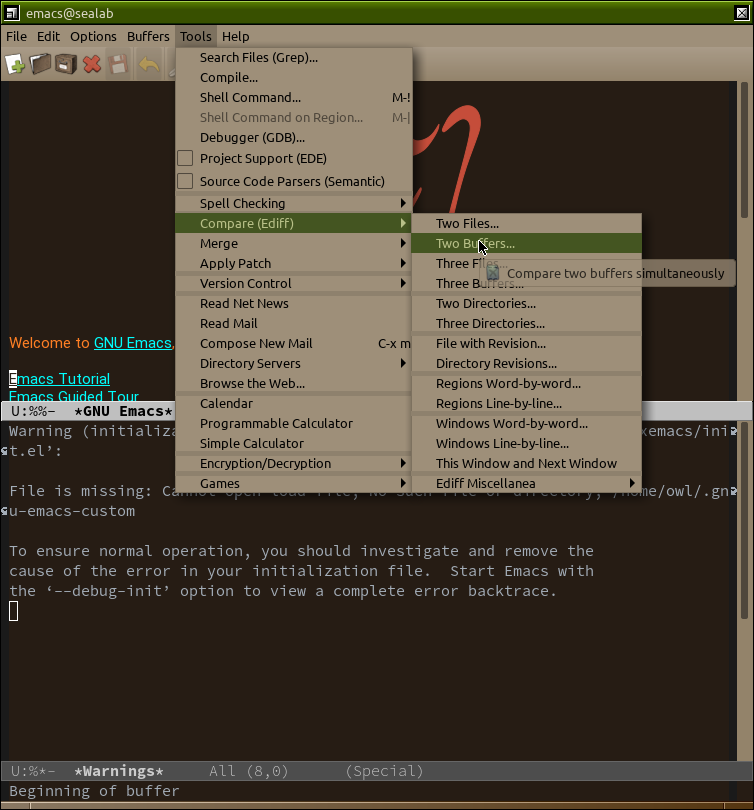
Task: Open the Emacs Tutorial link
Action: pos(59,379)
